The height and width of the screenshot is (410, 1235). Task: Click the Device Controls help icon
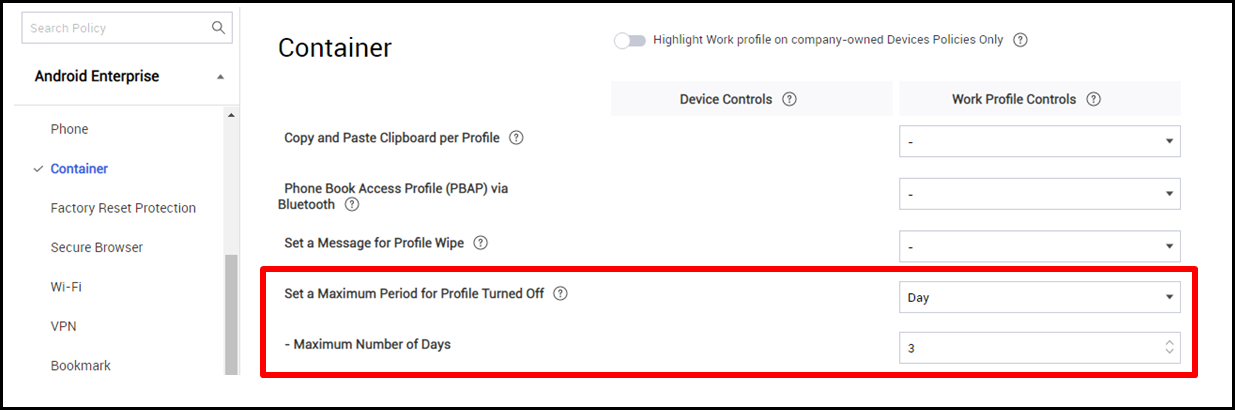[789, 99]
